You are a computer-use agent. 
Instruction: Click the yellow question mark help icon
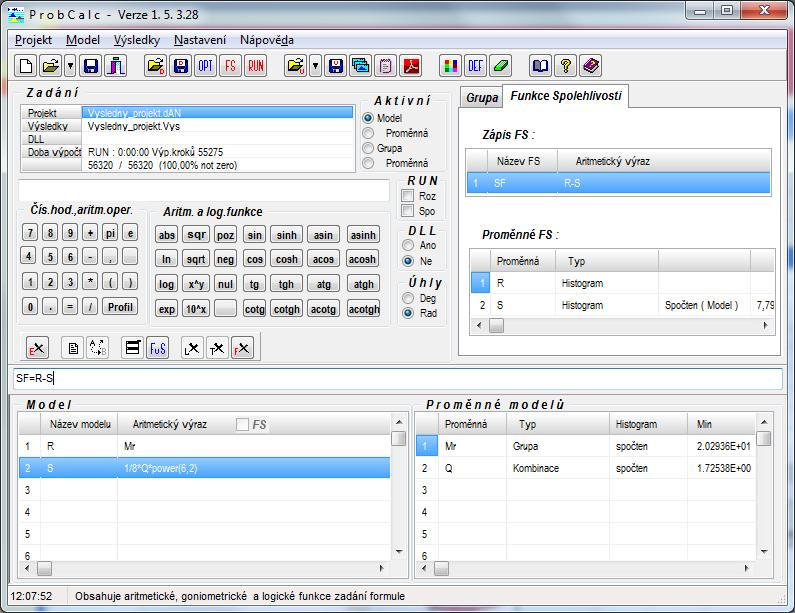click(565, 66)
